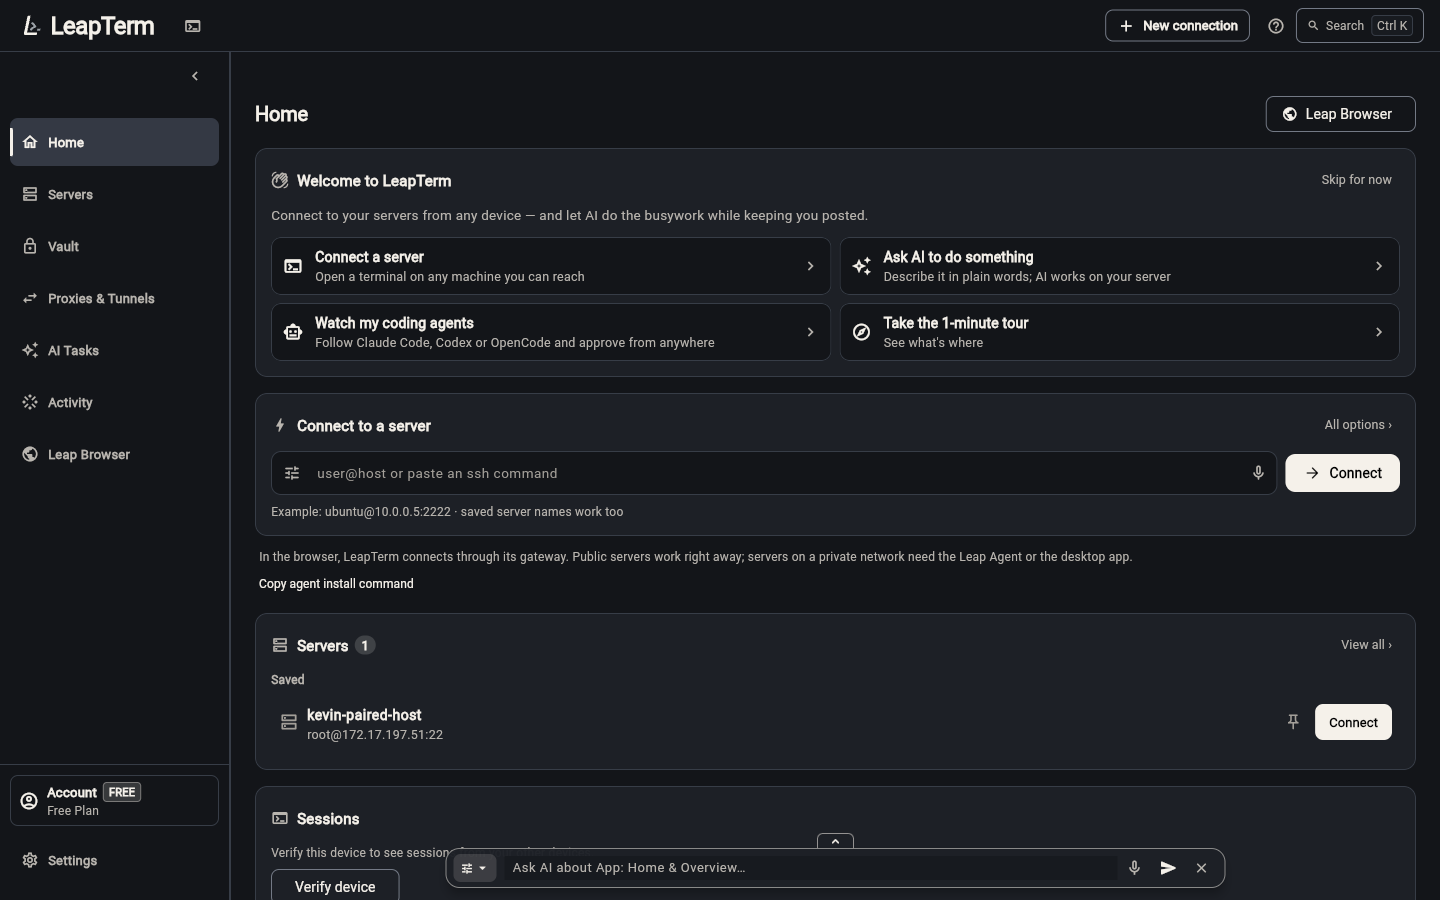Open AI Tasks in the sidebar
1440x900 pixels.
(115, 350)
